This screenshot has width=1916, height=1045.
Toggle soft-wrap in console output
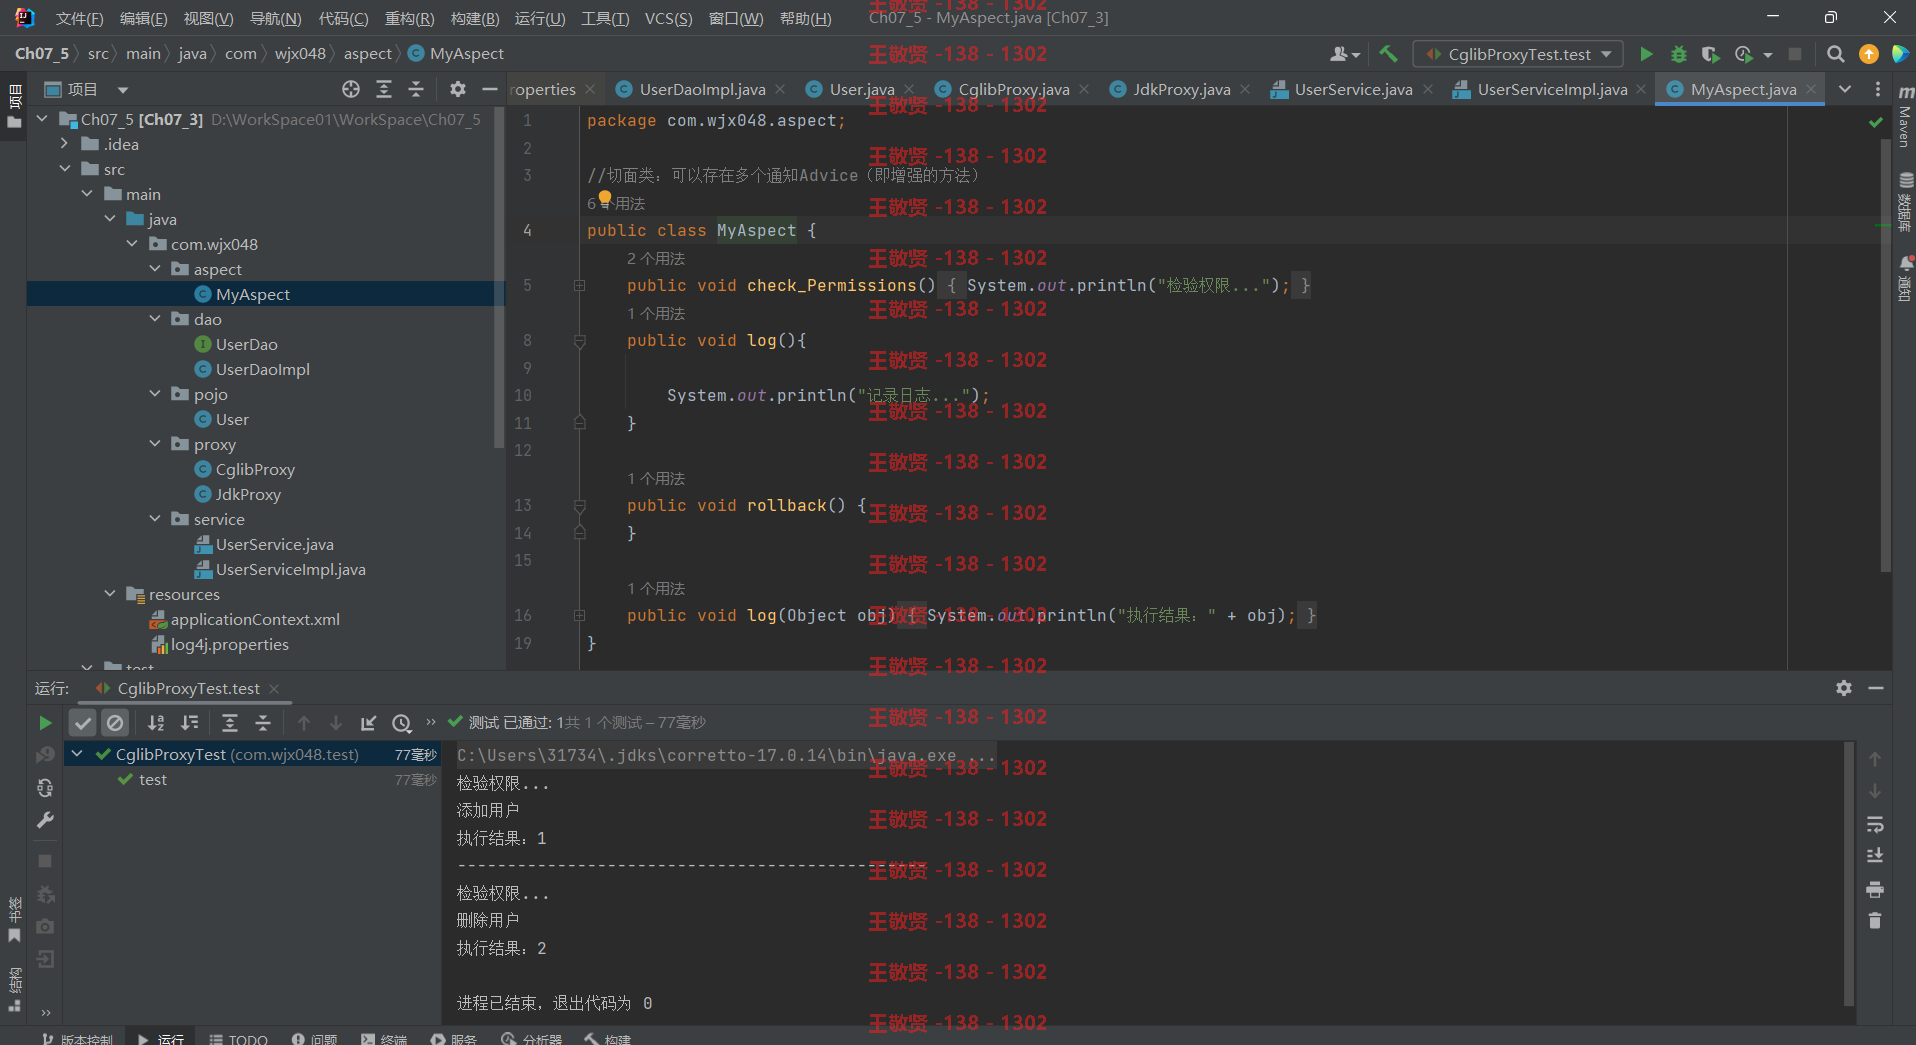(1875, 824)
